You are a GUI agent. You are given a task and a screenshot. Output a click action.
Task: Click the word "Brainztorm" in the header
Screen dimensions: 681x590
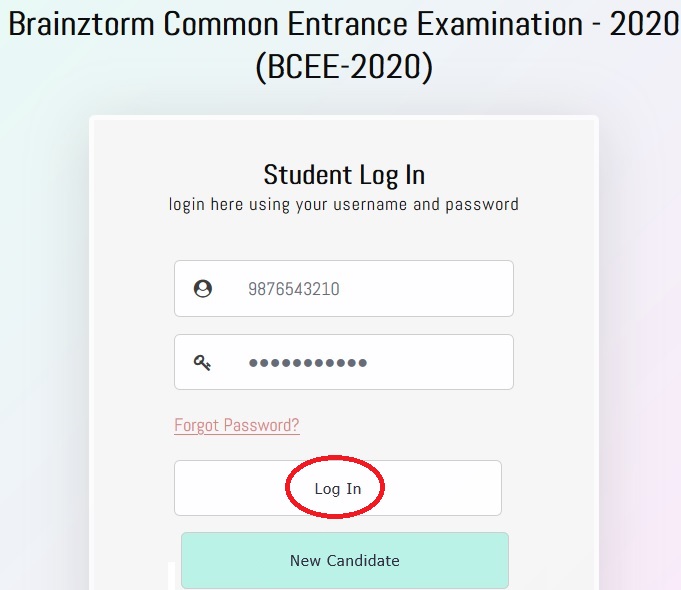(x=82, y=25)
